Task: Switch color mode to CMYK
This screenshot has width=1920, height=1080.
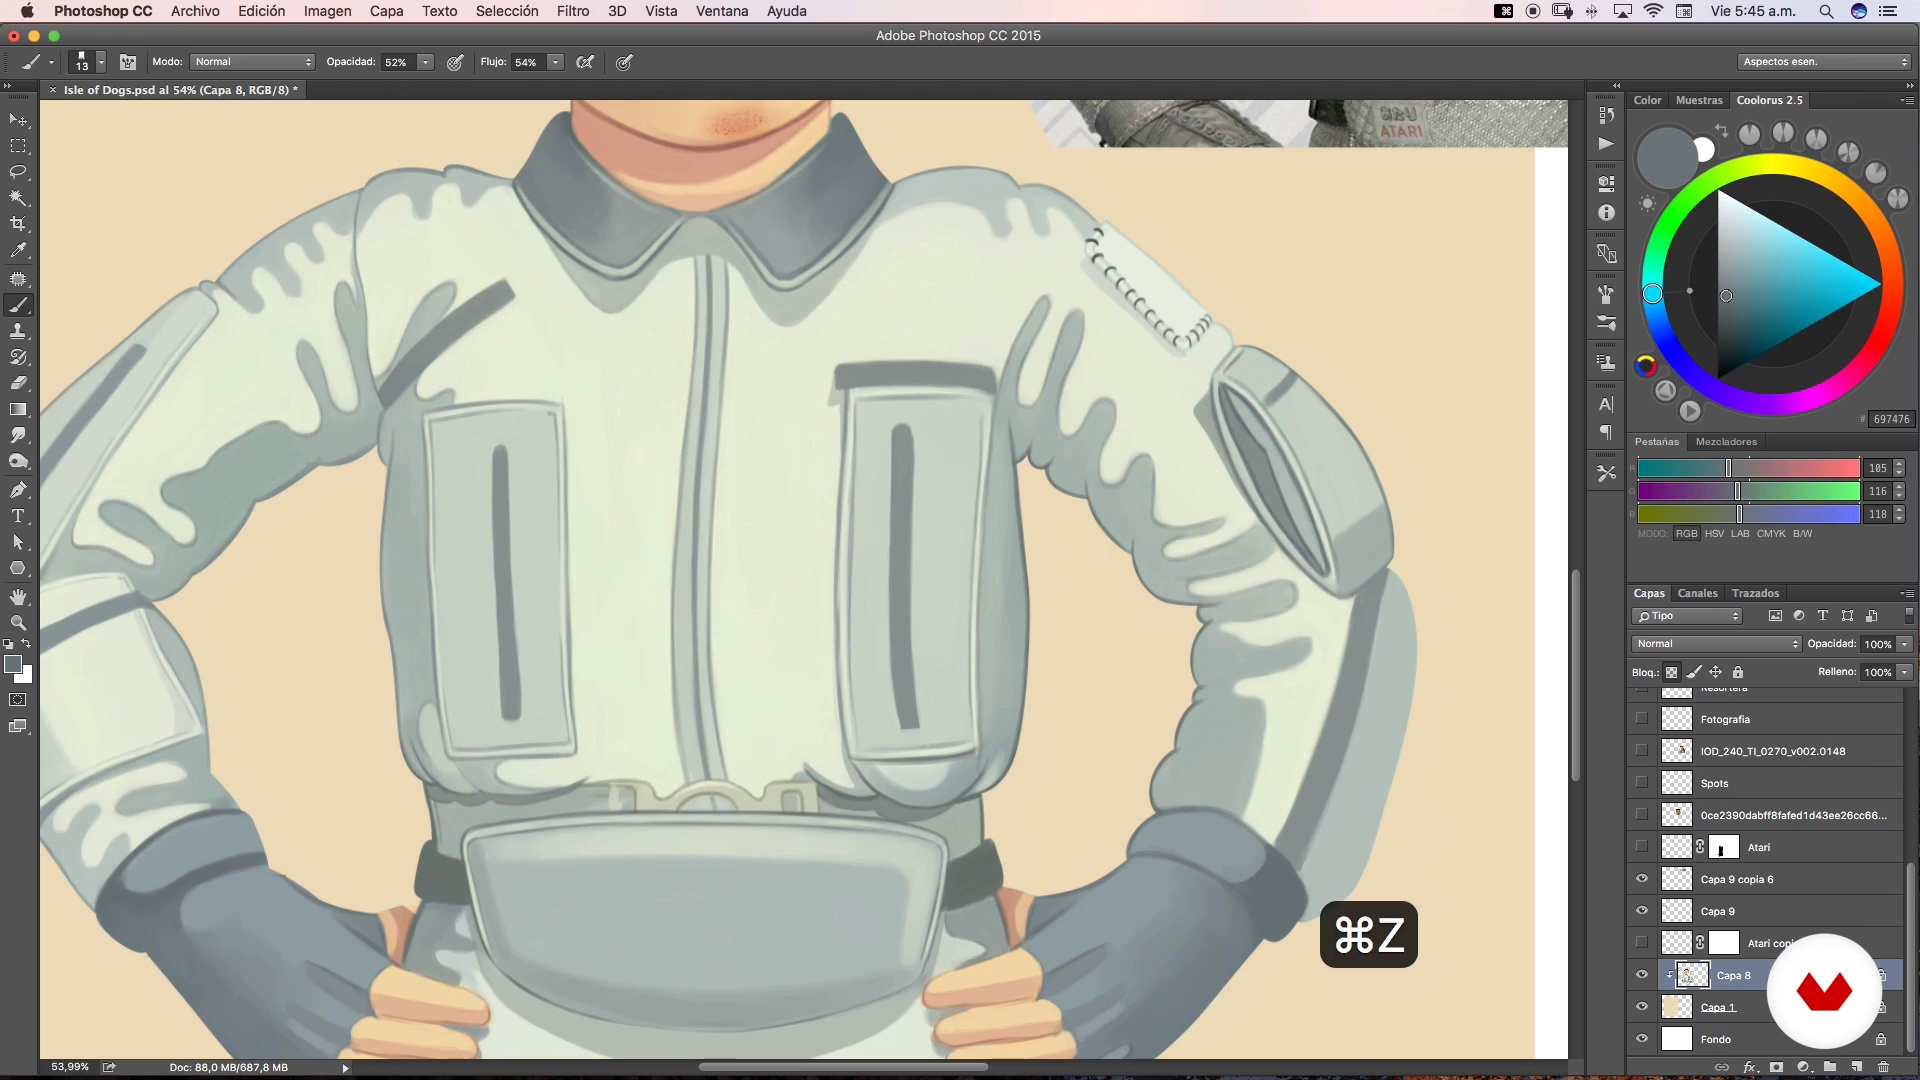Action: (1771, 534)
